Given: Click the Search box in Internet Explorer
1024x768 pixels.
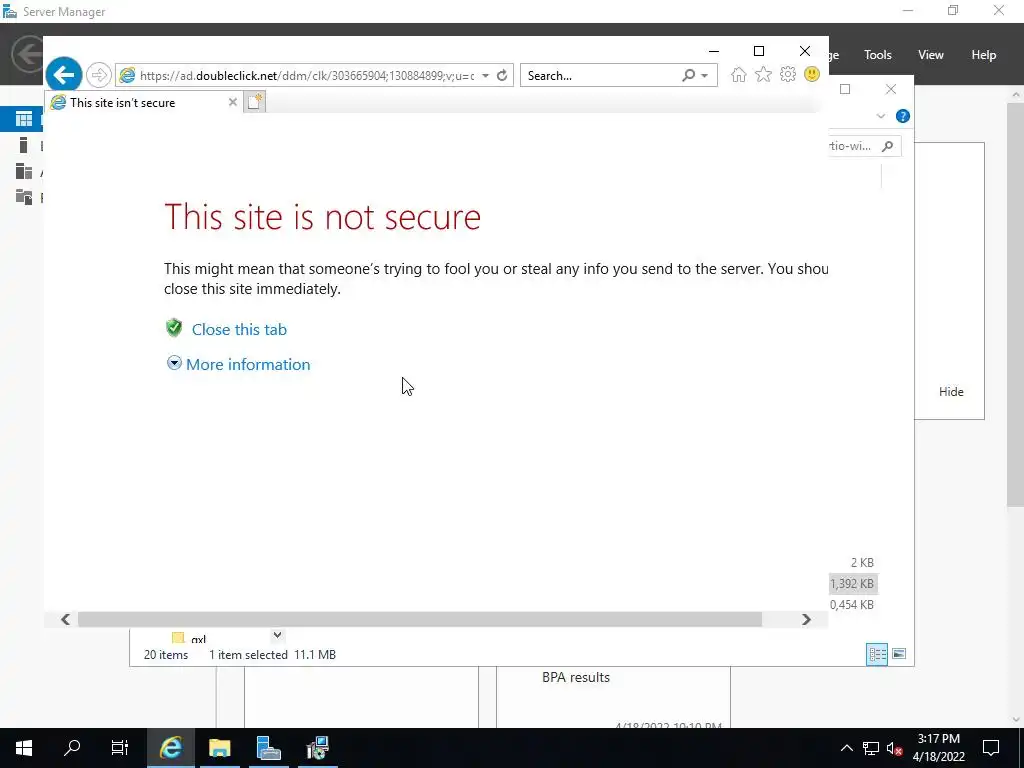Looking at the screenshot, I should coord(601,76).
